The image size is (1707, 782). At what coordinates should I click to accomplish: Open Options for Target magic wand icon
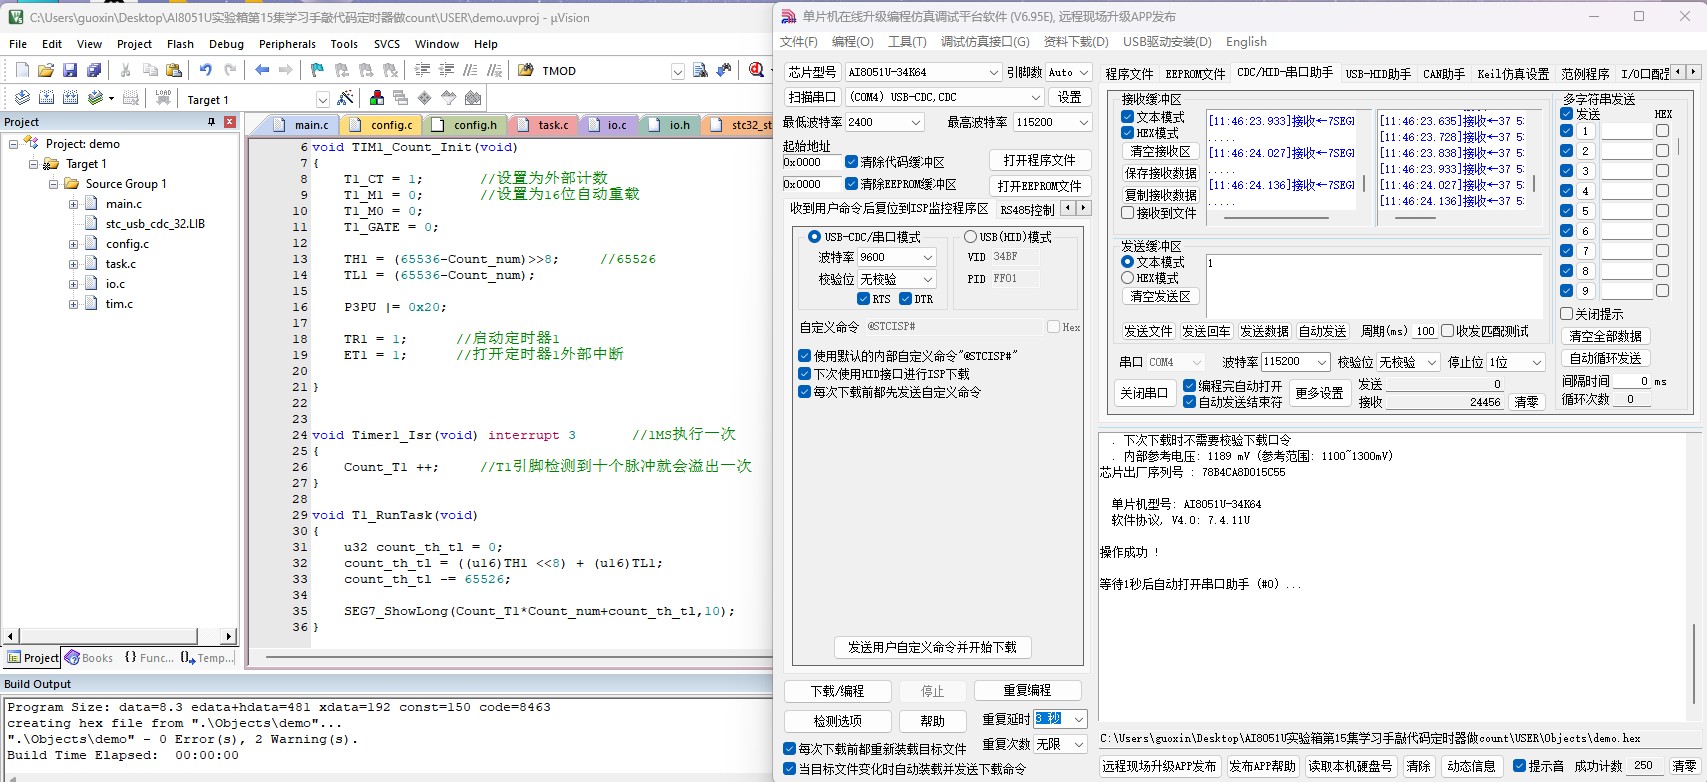(345, 98)
